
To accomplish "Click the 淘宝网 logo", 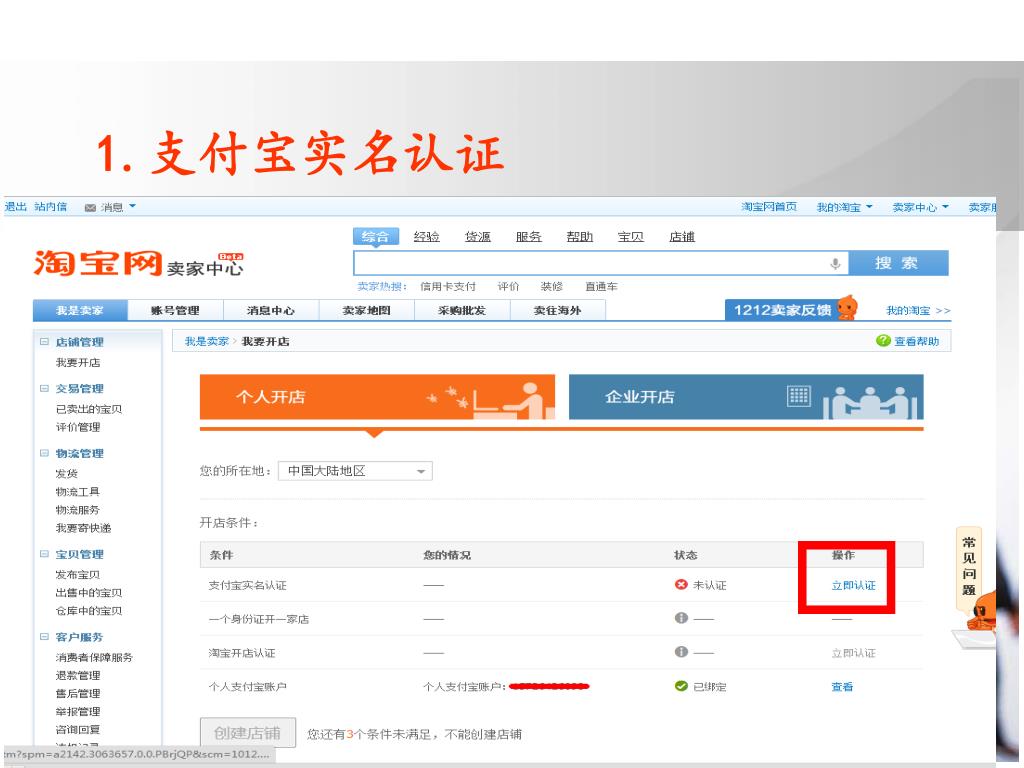I will pyautogui.click(x=98, y=263).
